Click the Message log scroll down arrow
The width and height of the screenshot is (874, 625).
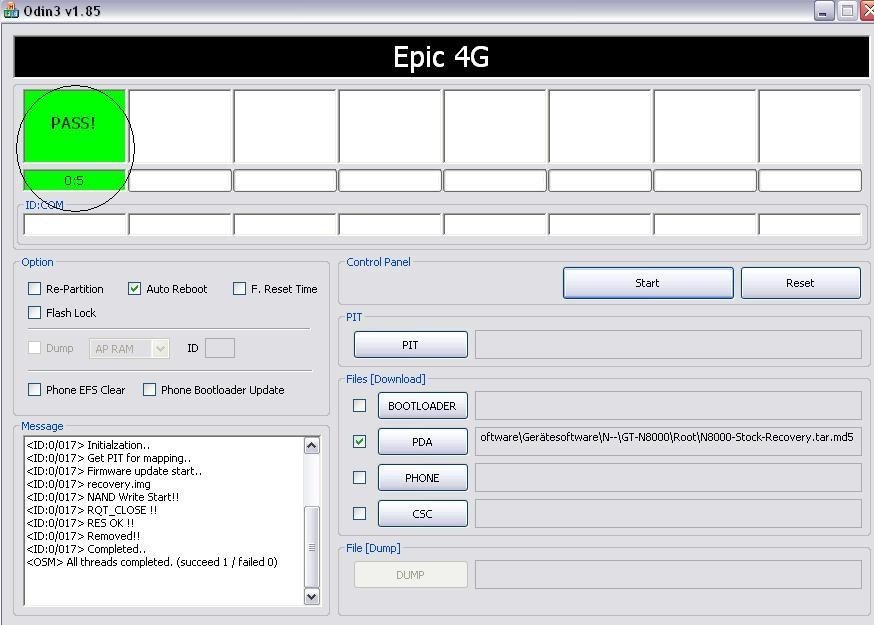[x=312, y=597]
